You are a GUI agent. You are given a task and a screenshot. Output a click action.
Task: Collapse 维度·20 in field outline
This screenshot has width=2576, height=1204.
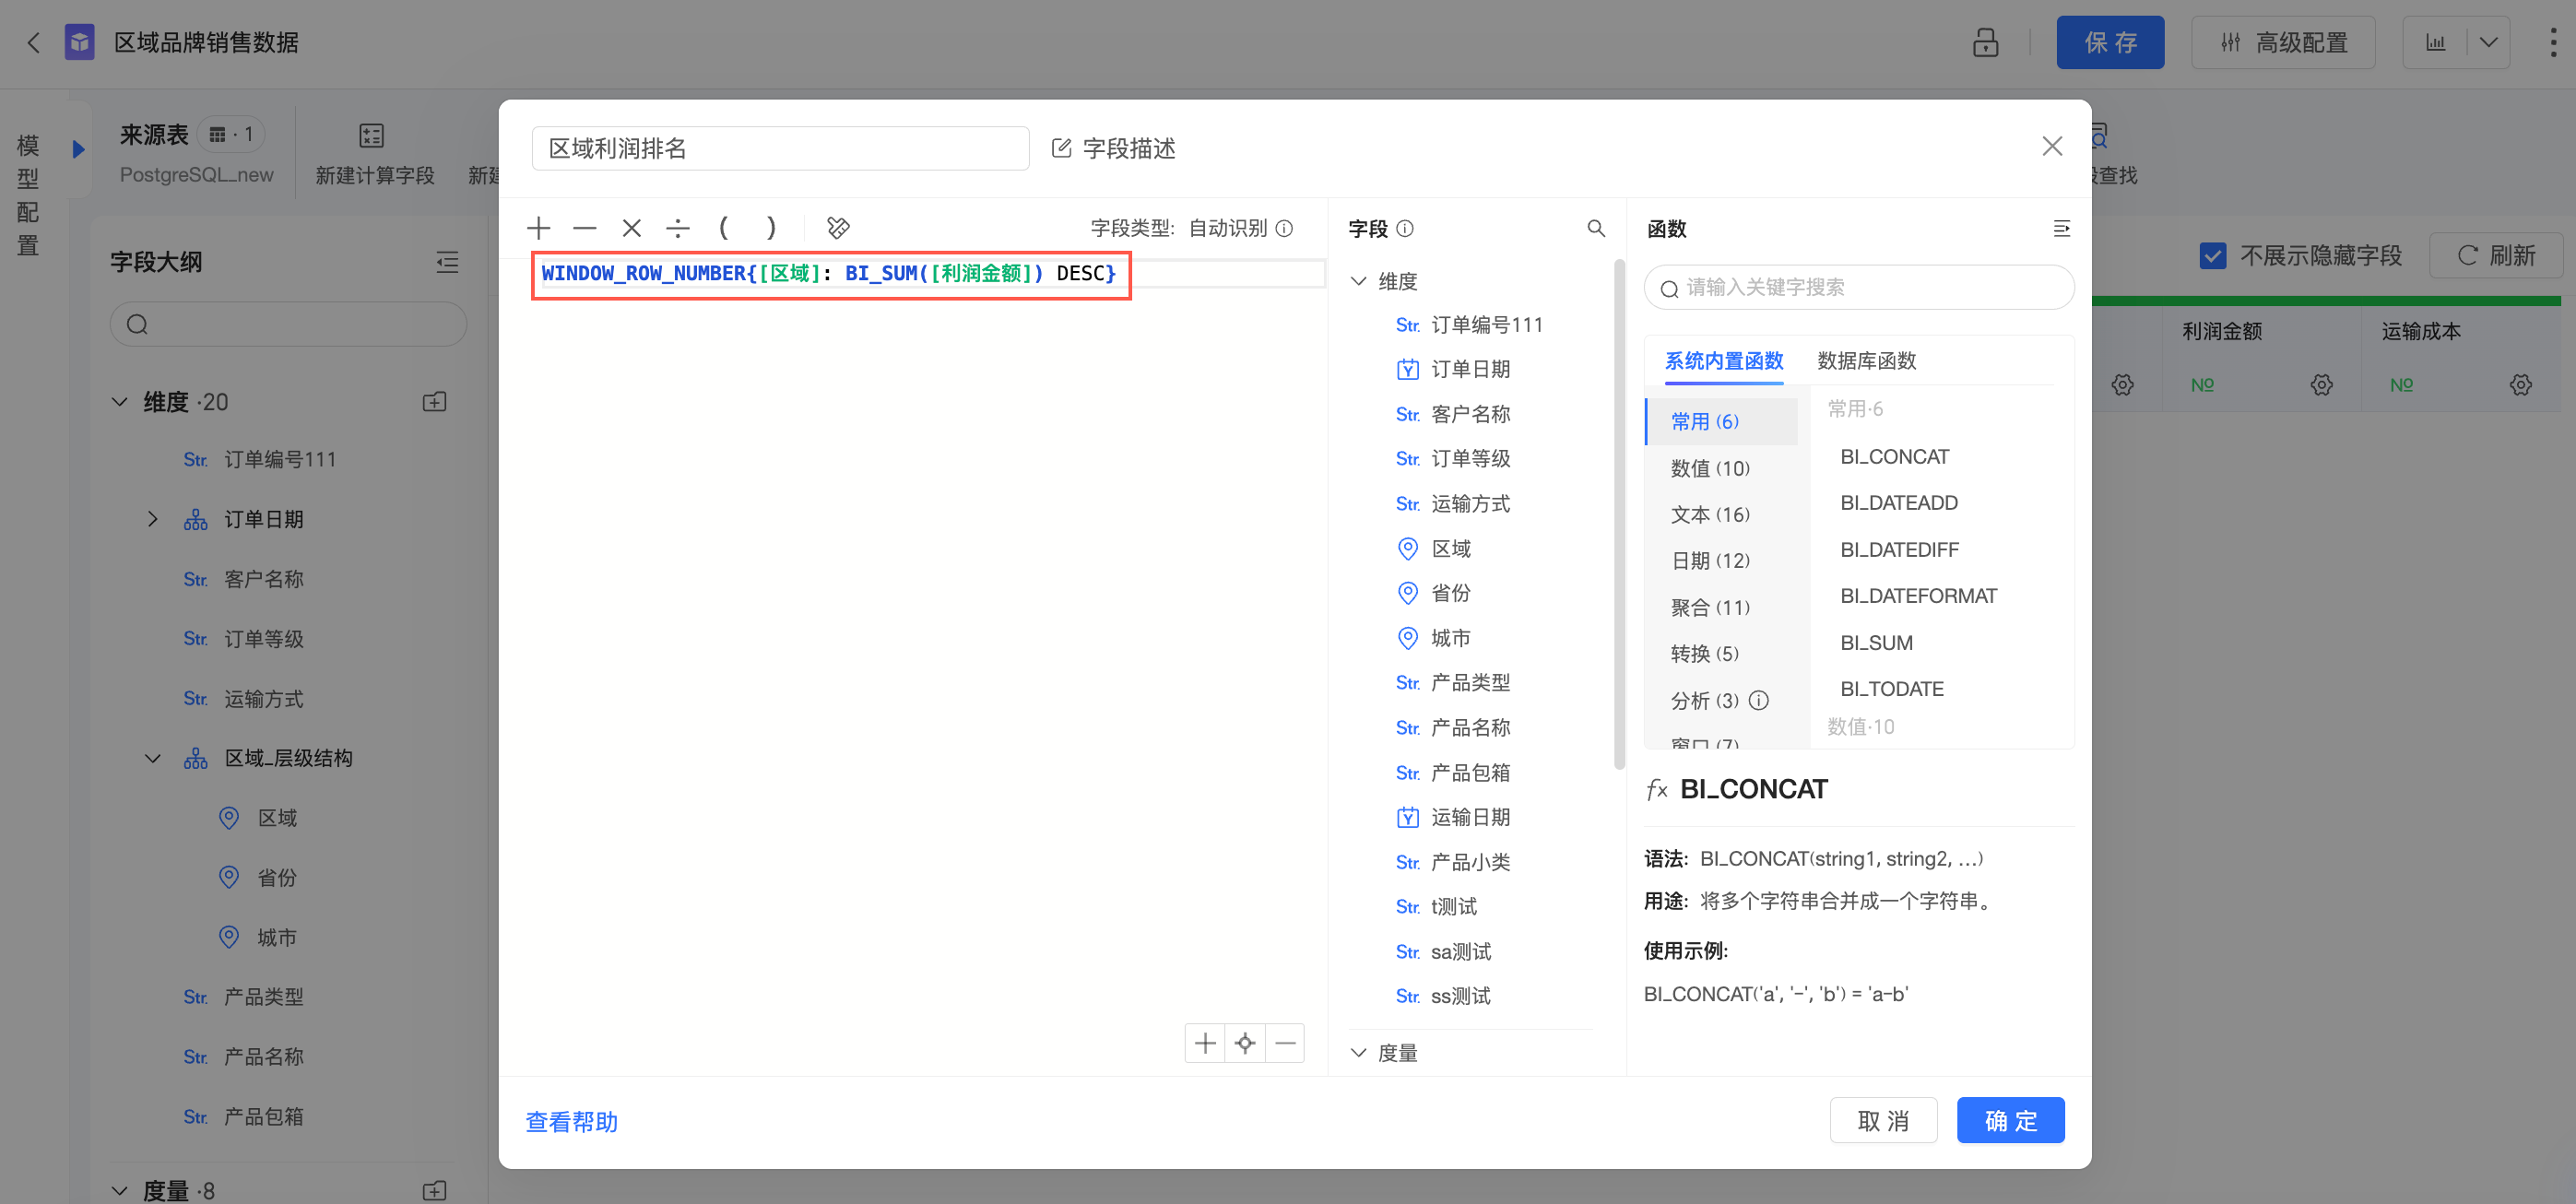click(x=120, y=402)
